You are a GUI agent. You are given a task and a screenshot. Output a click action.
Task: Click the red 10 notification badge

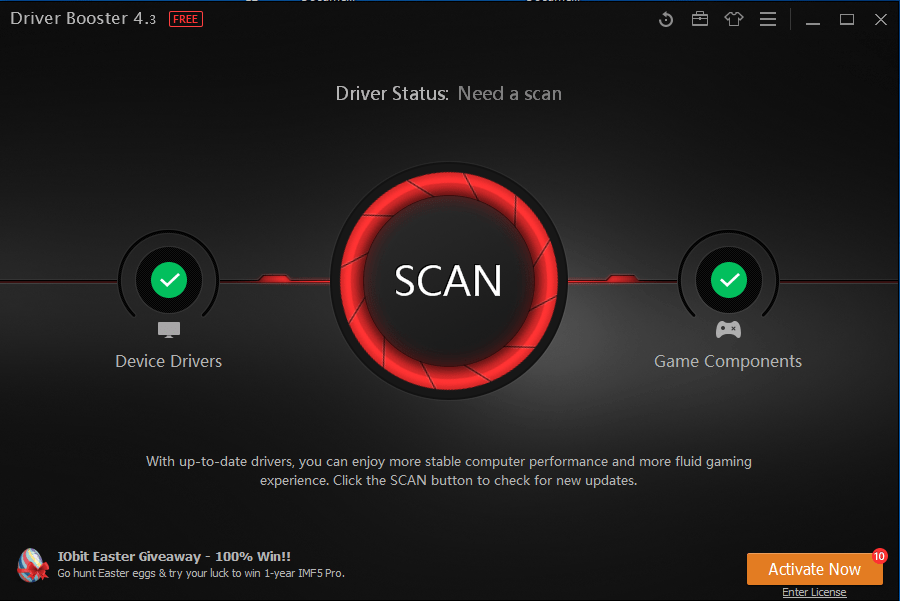click(x=879, y=555)
